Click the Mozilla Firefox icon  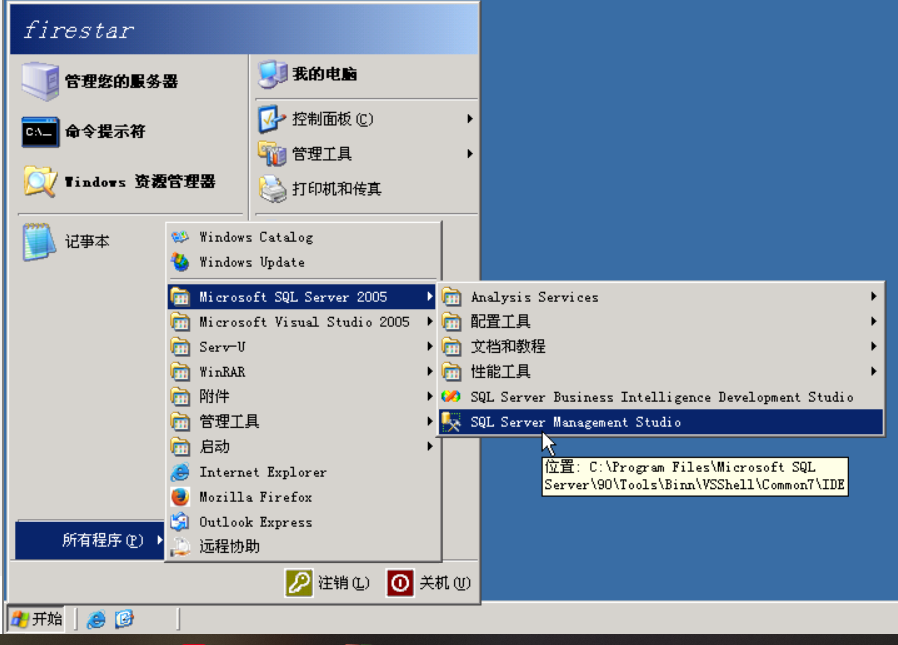pyautogui.click(x=180, y=497)
